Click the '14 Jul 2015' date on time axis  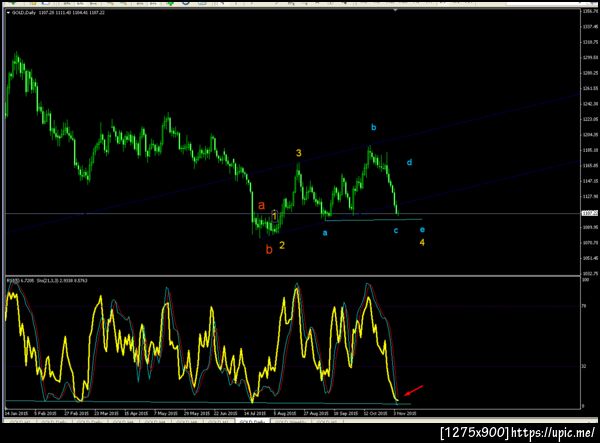tap(255, 414)
